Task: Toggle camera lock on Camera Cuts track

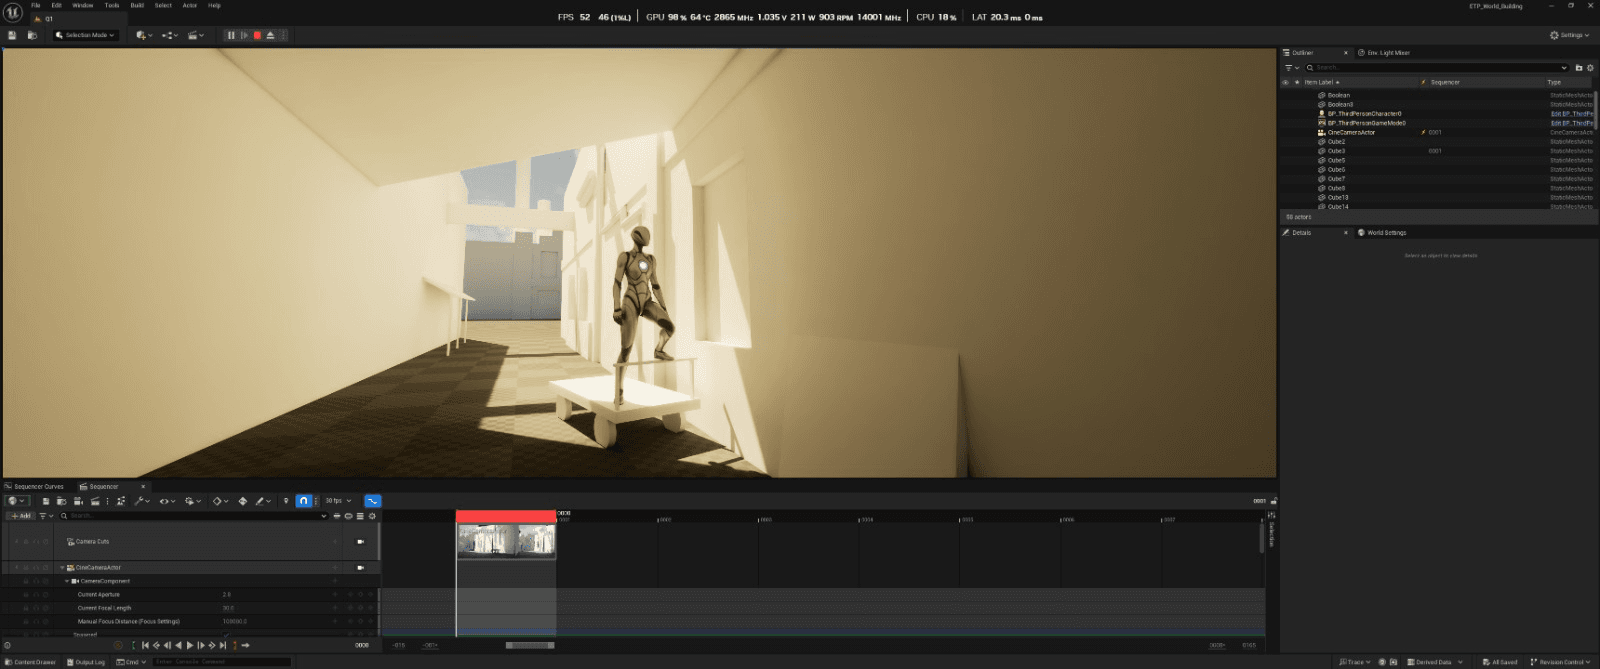Action: click(360, 541)
